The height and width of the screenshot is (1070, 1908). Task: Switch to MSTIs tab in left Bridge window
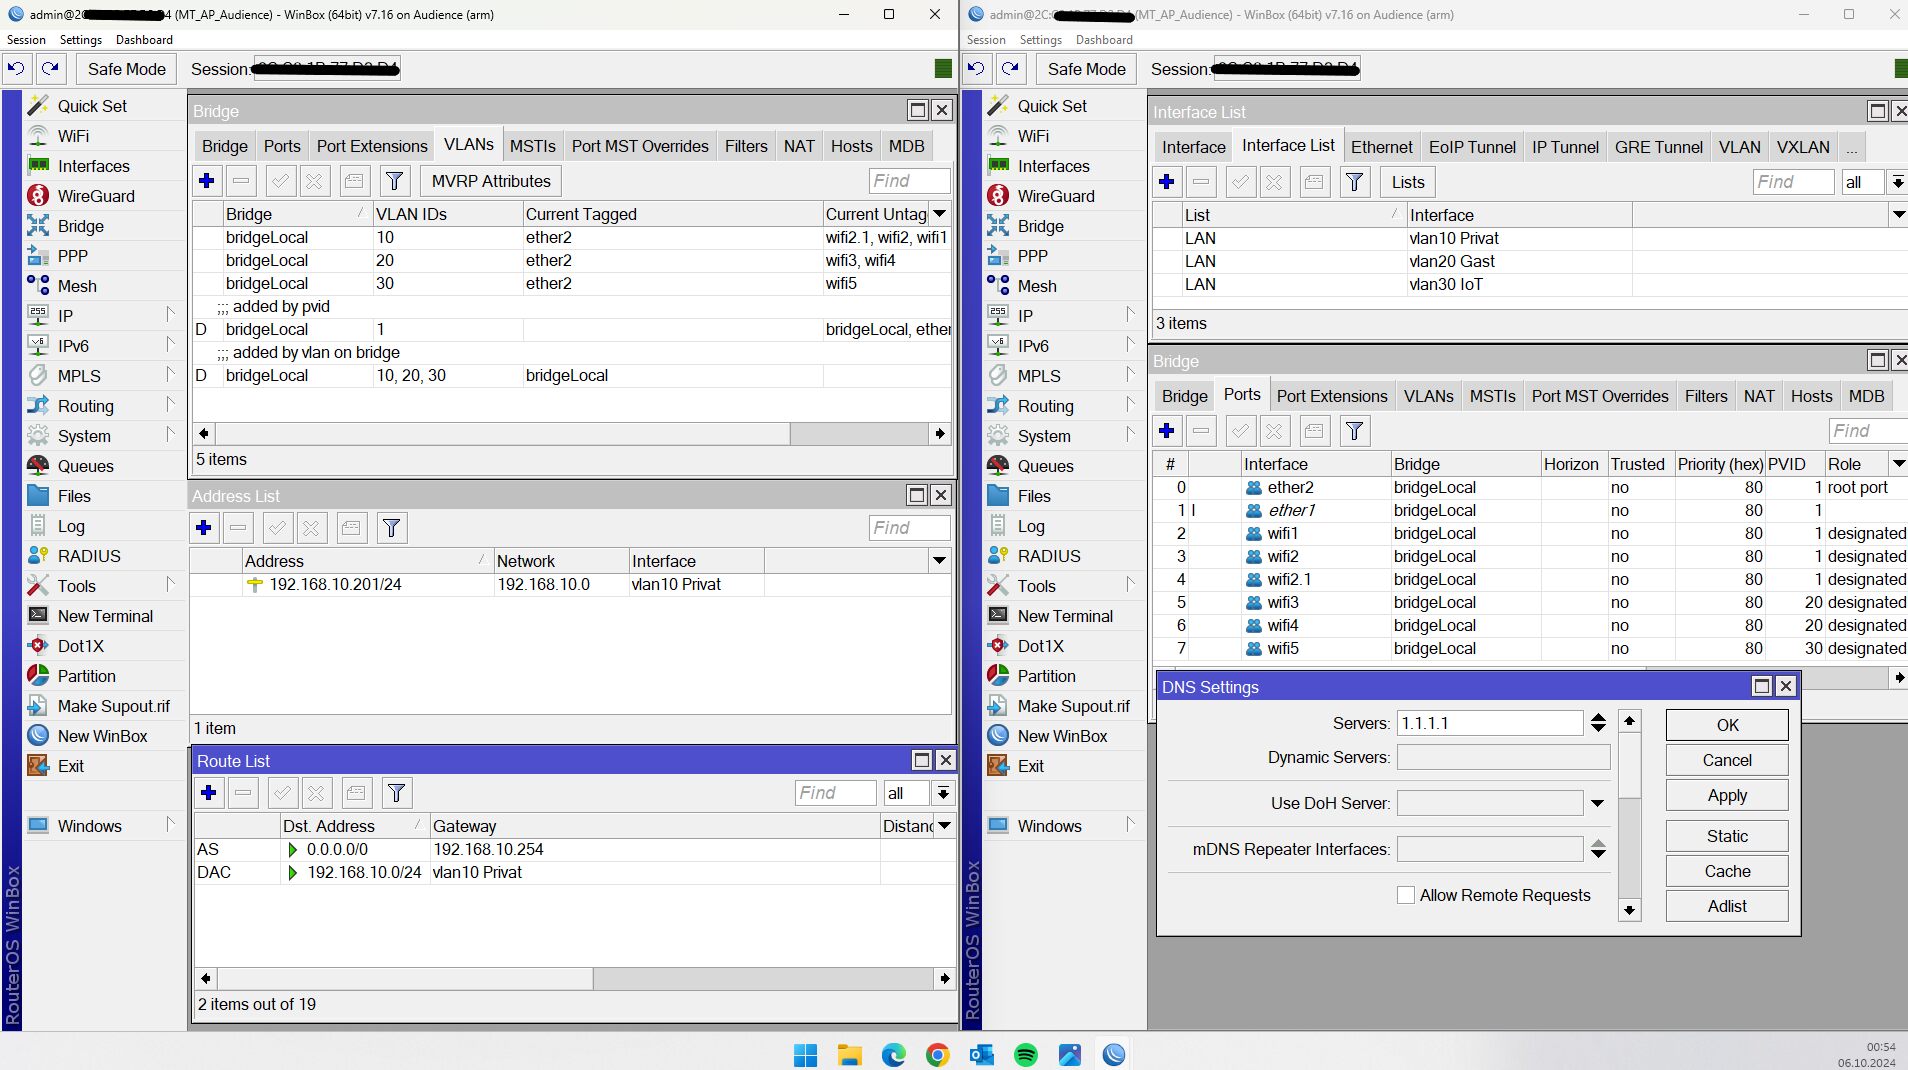532,146
